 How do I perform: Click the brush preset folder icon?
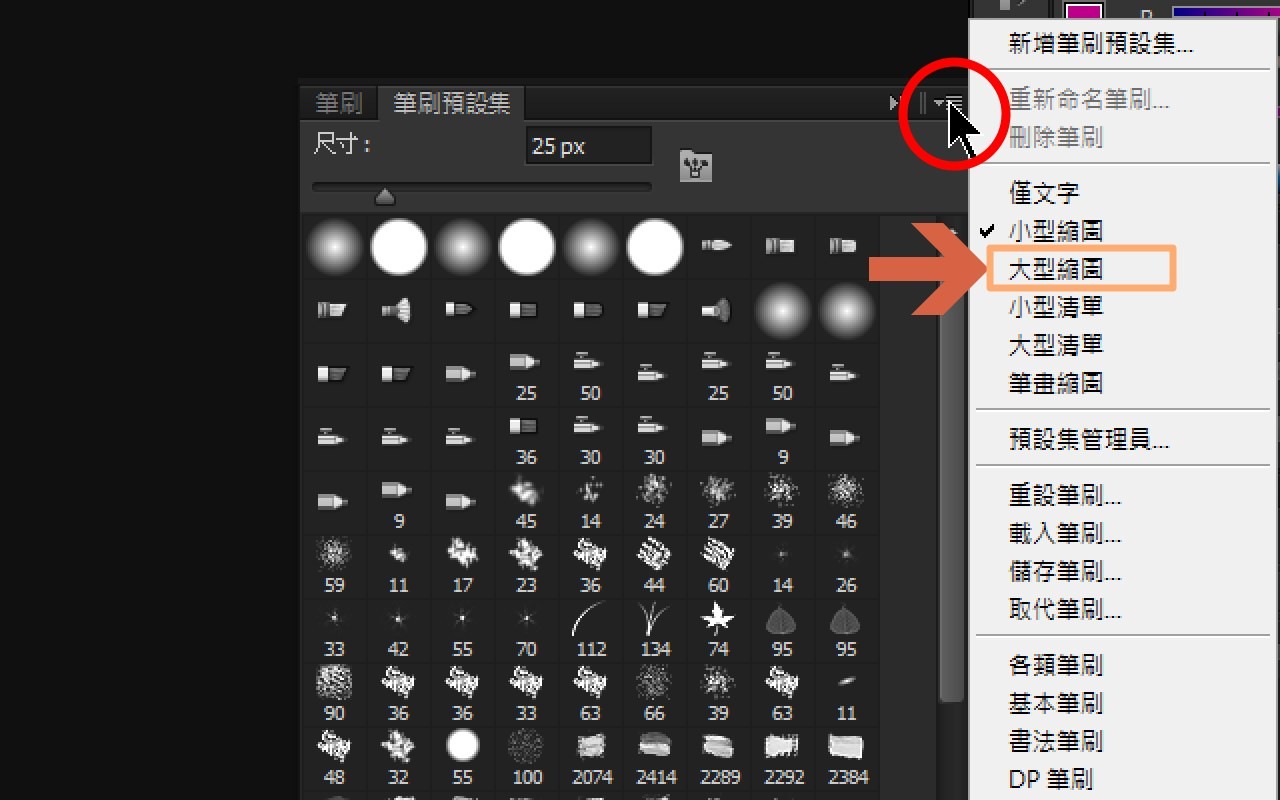coord(695,165)
